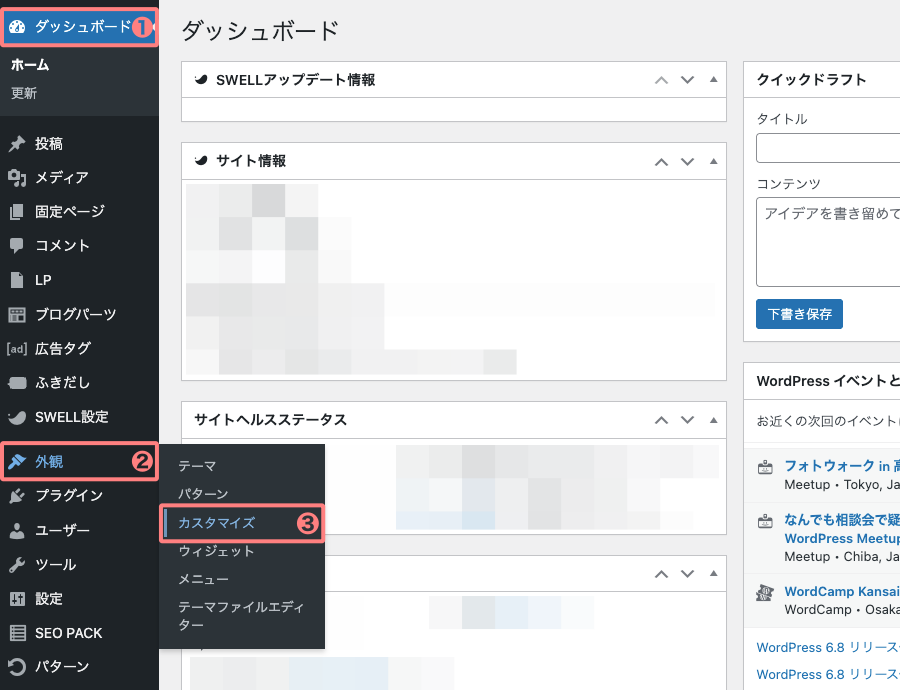Click the paintbrush icon beside 外観
This screenshot has width=900, height=690.
coord(17,461)
